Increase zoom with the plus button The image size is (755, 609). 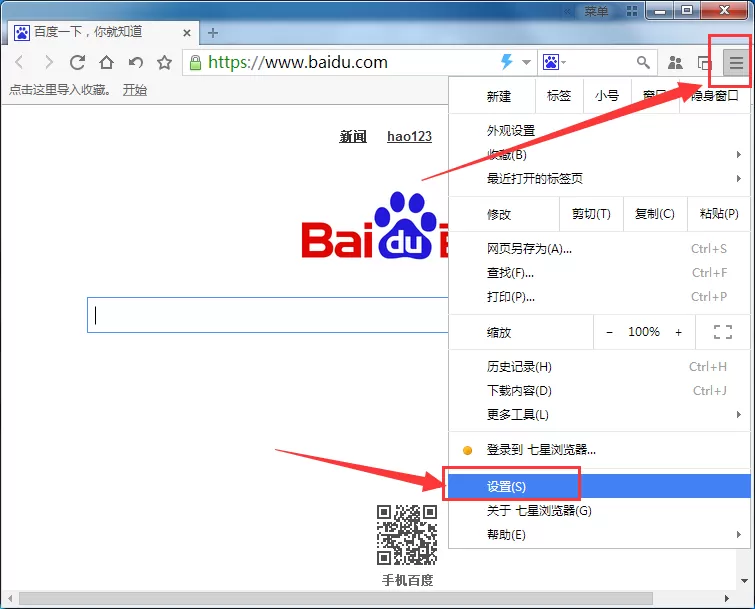[x=678, y=332]
